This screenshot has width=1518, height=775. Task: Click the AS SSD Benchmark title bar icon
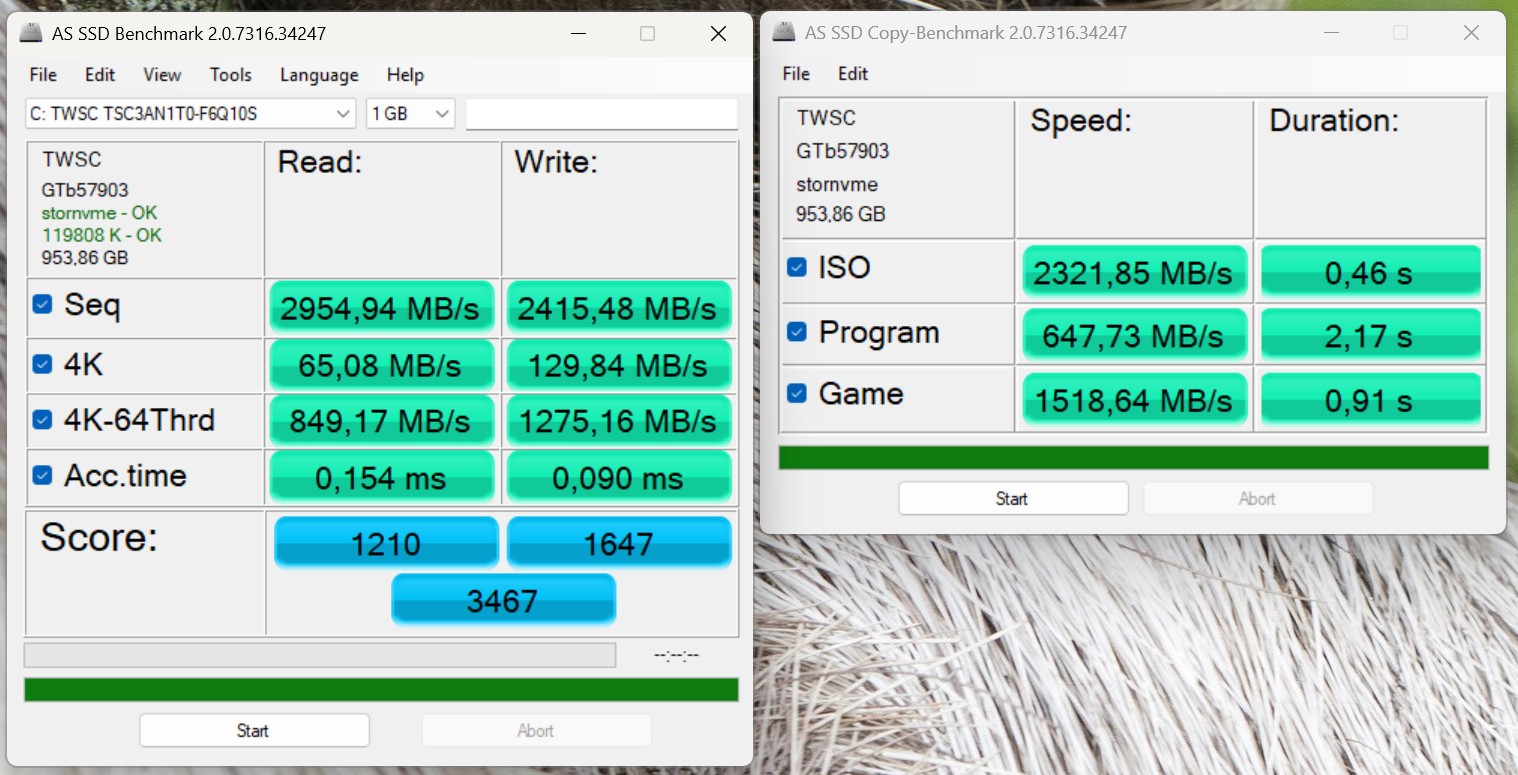tap(32, 34)
